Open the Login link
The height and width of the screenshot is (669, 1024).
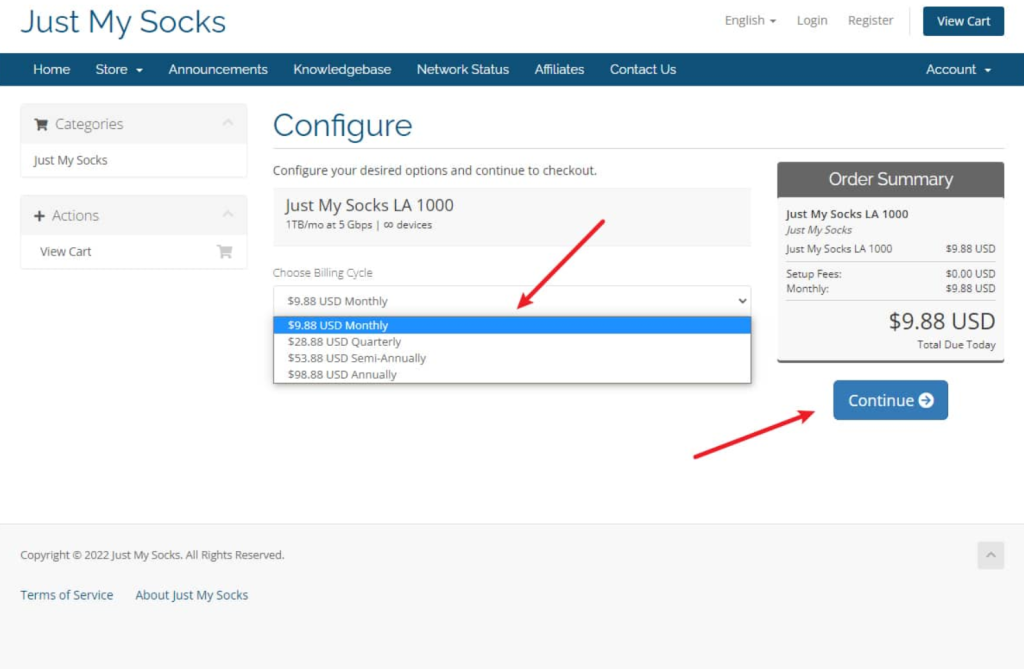point(812,21)
